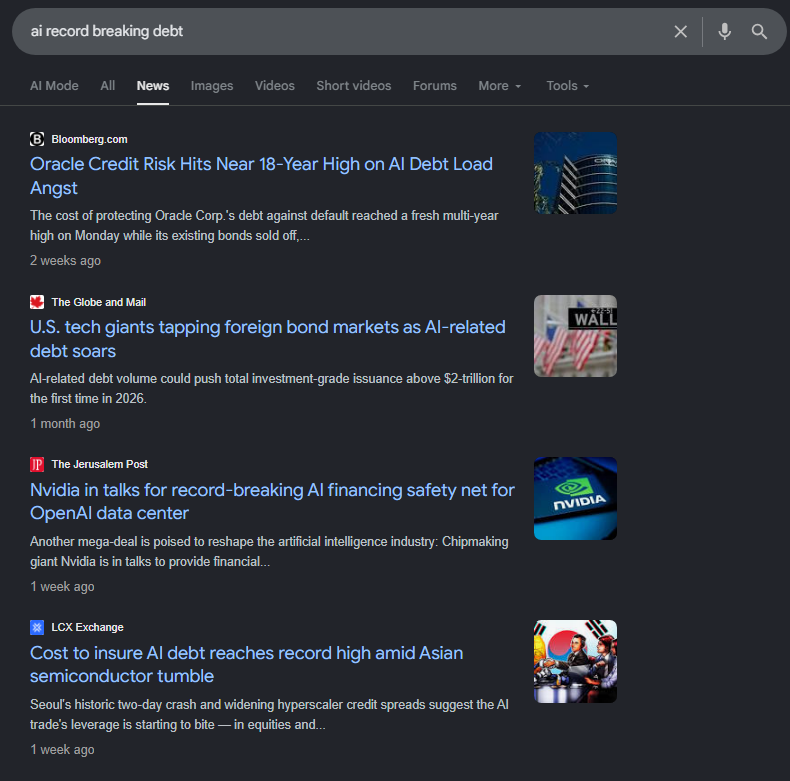790x781 pixels.
Task: Expand the More dropdown menu
Action: 499,86
